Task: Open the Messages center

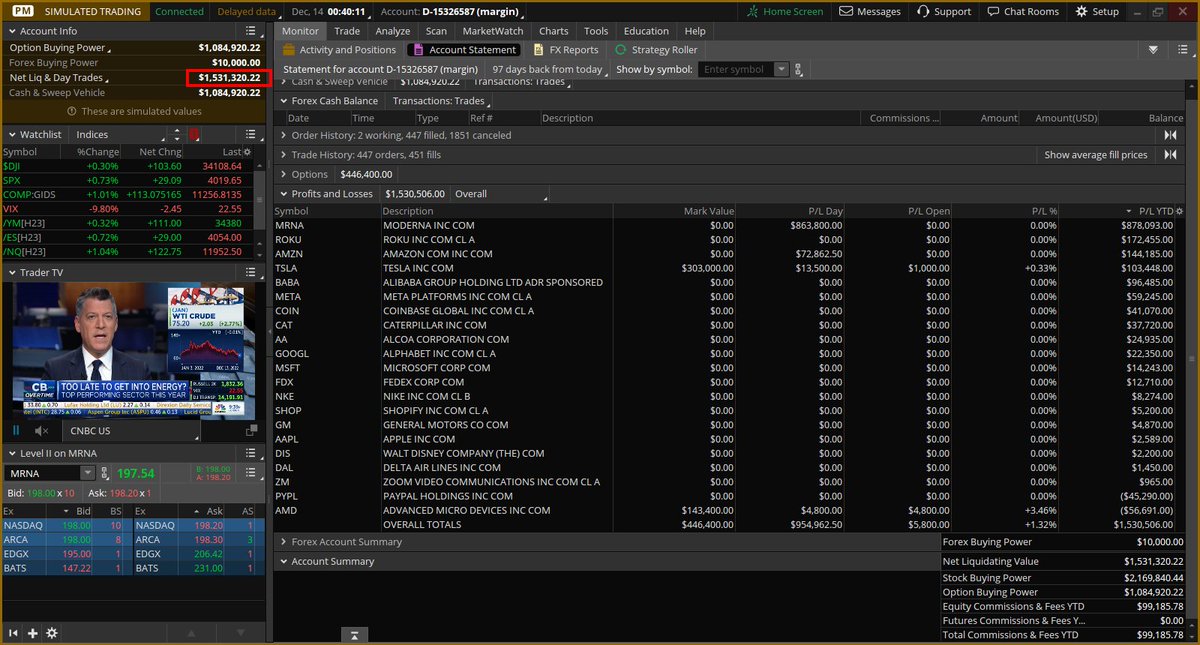Action: pos(870,11)
